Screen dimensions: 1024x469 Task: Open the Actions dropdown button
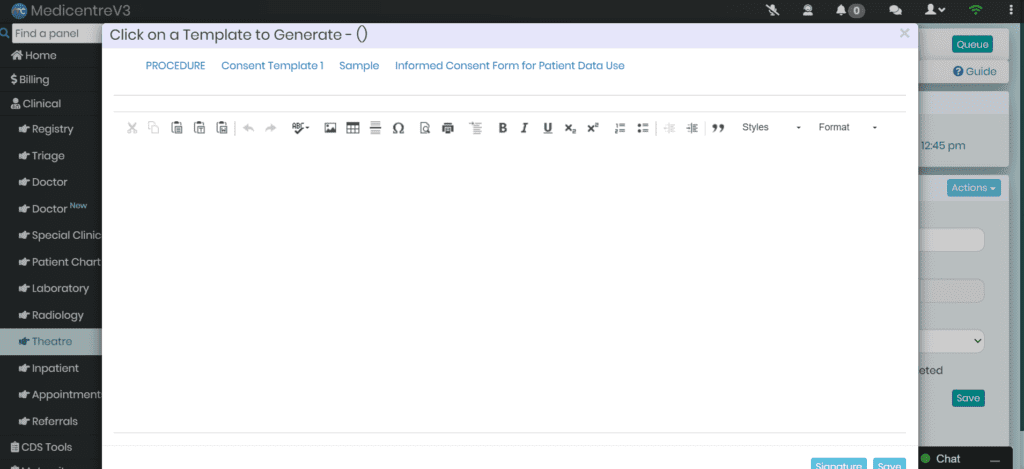[974, 187]
